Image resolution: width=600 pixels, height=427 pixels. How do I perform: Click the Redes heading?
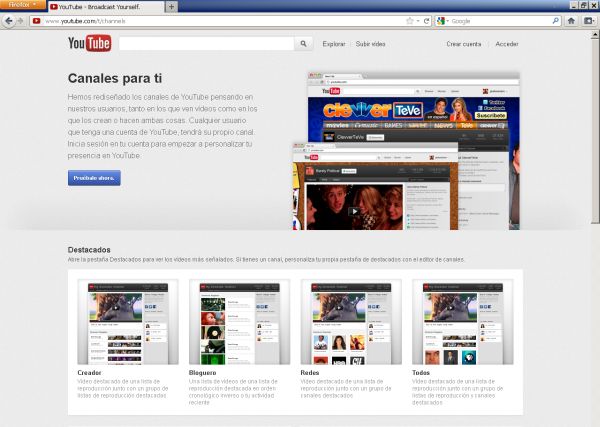[310, 373]
